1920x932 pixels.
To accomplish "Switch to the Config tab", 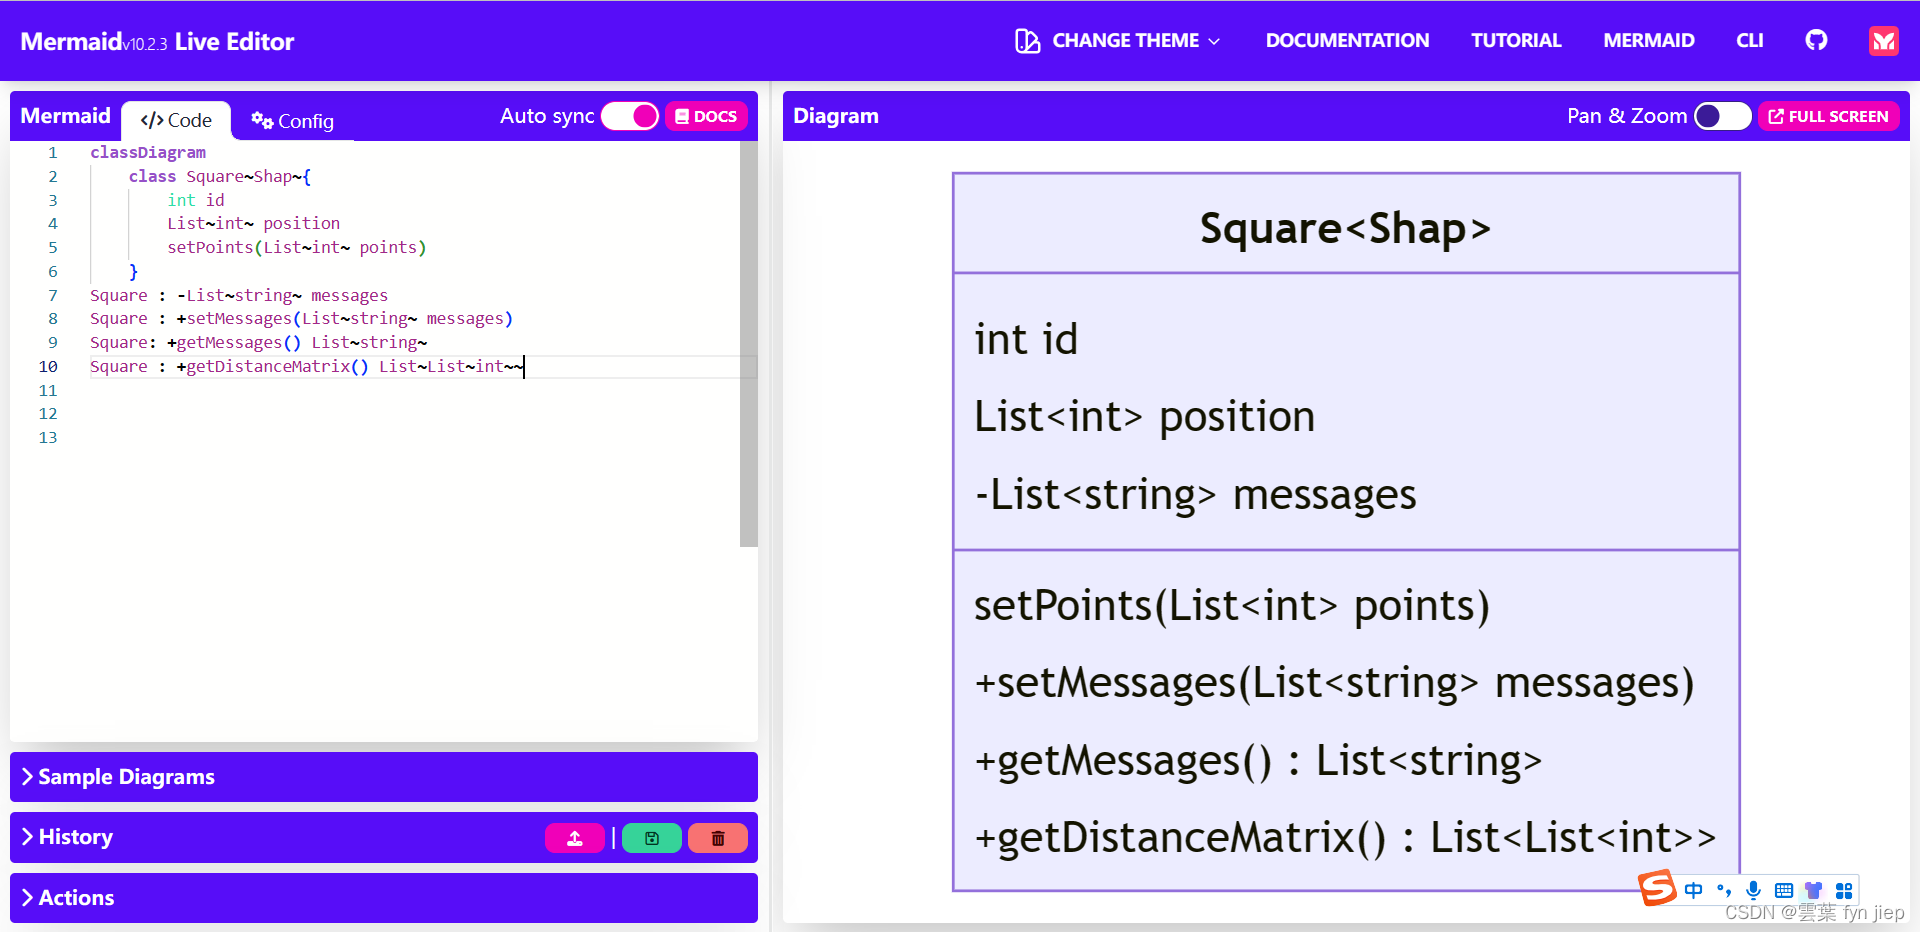I will (x=291, y=121).
